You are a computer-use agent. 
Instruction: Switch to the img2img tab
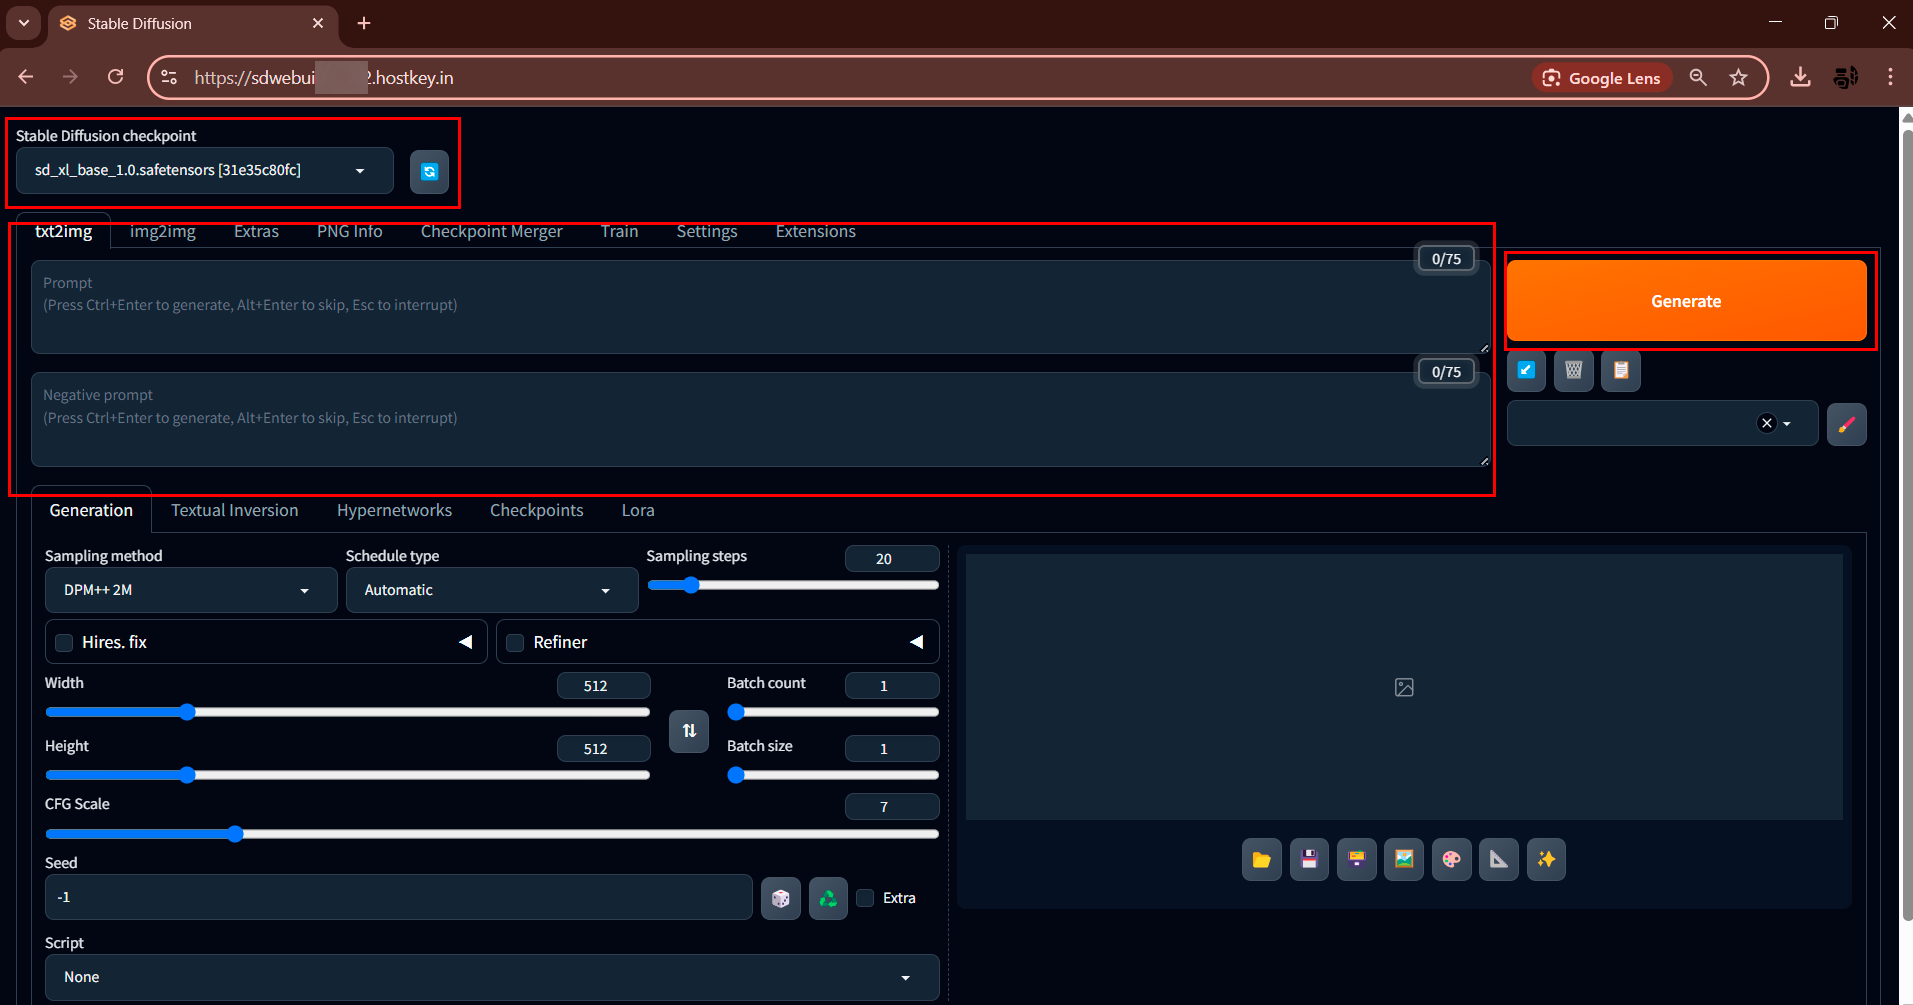click(x=163, y=232)
